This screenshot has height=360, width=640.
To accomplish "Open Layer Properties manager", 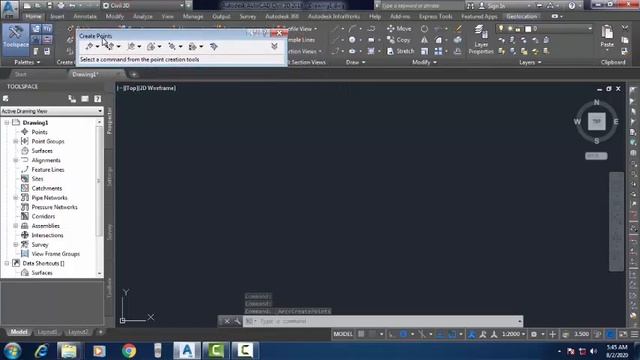I will point(481,40).
